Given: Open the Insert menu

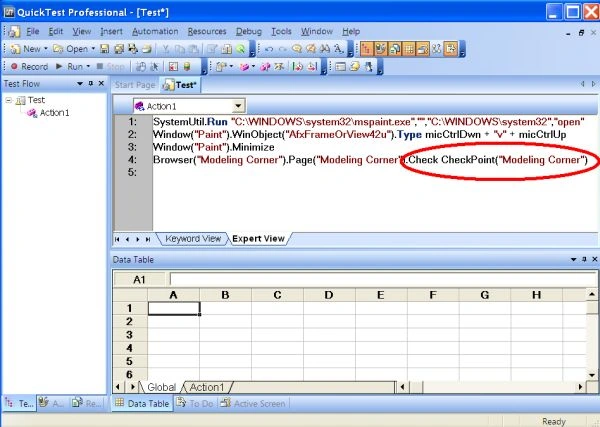Looking at the screenshot, I should 111,31.
